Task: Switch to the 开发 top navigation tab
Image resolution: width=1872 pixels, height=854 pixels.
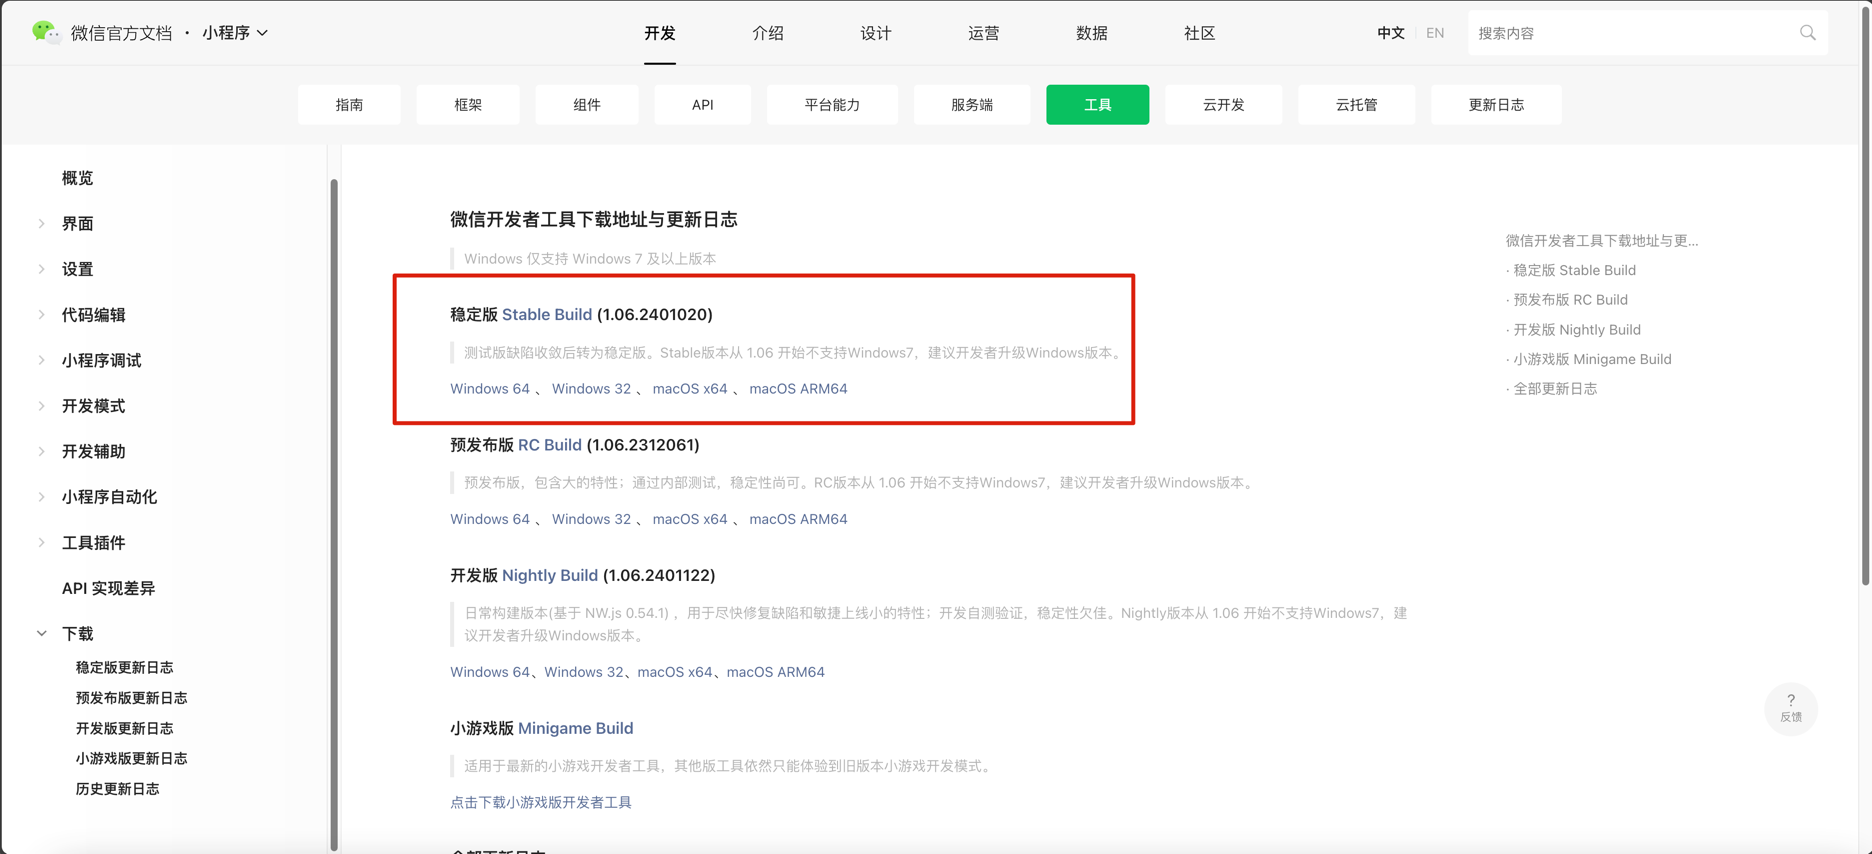Action: 660,33
